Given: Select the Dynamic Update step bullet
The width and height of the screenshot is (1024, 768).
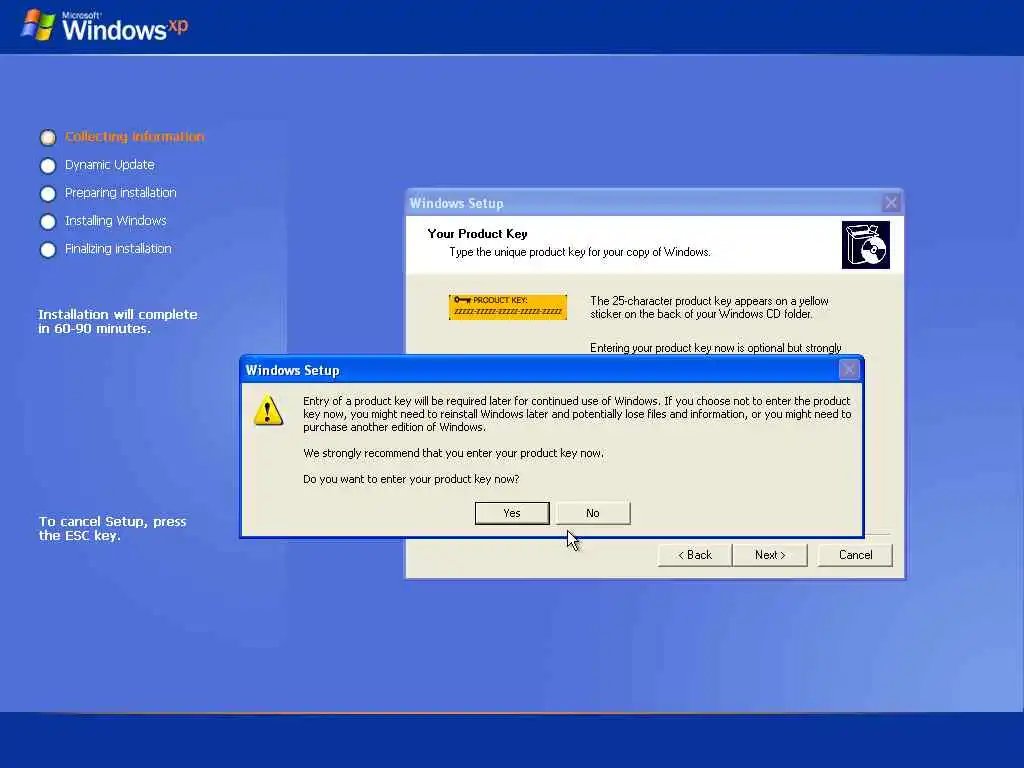Looking at the screenshot, I should (x=48, y=166).
